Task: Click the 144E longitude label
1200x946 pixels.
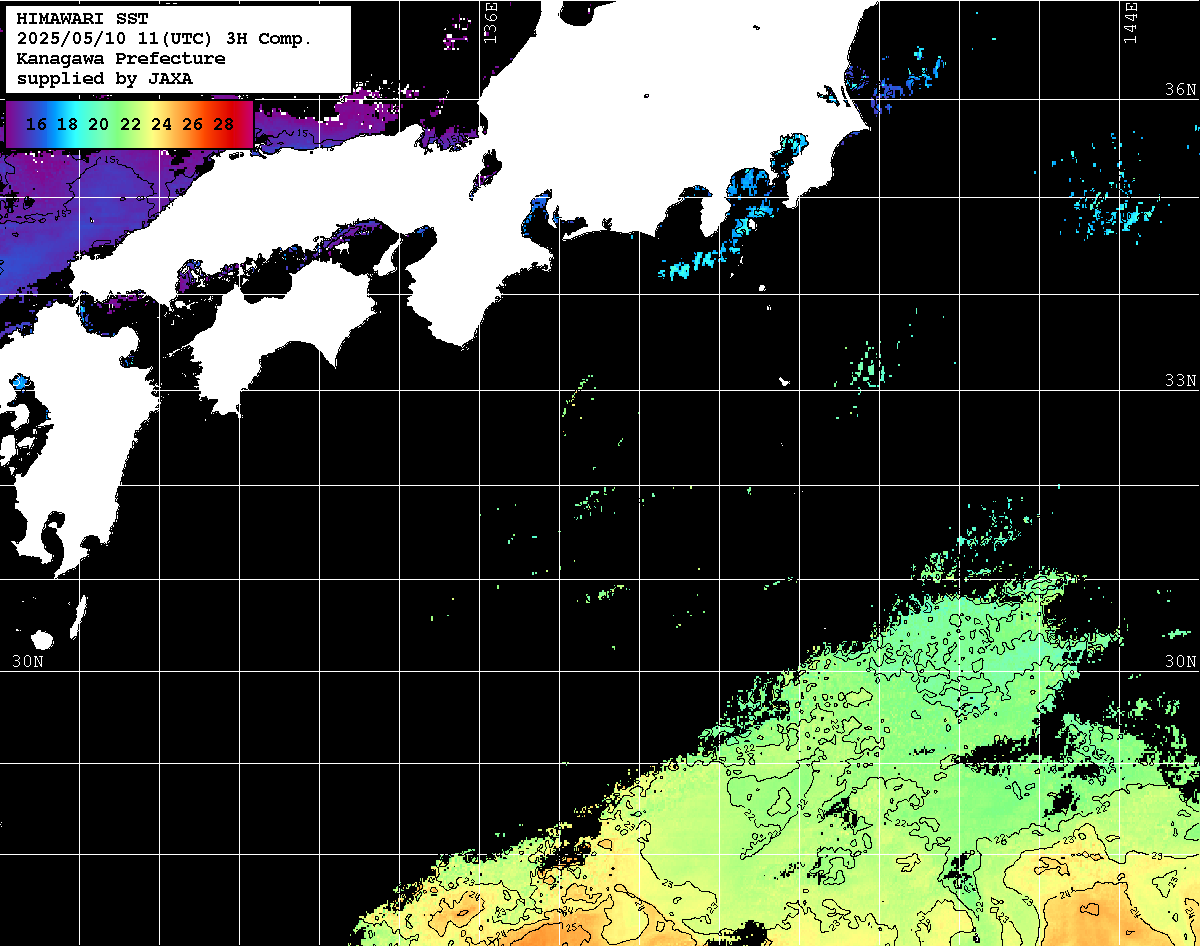Action: (x=1130, y=22)
